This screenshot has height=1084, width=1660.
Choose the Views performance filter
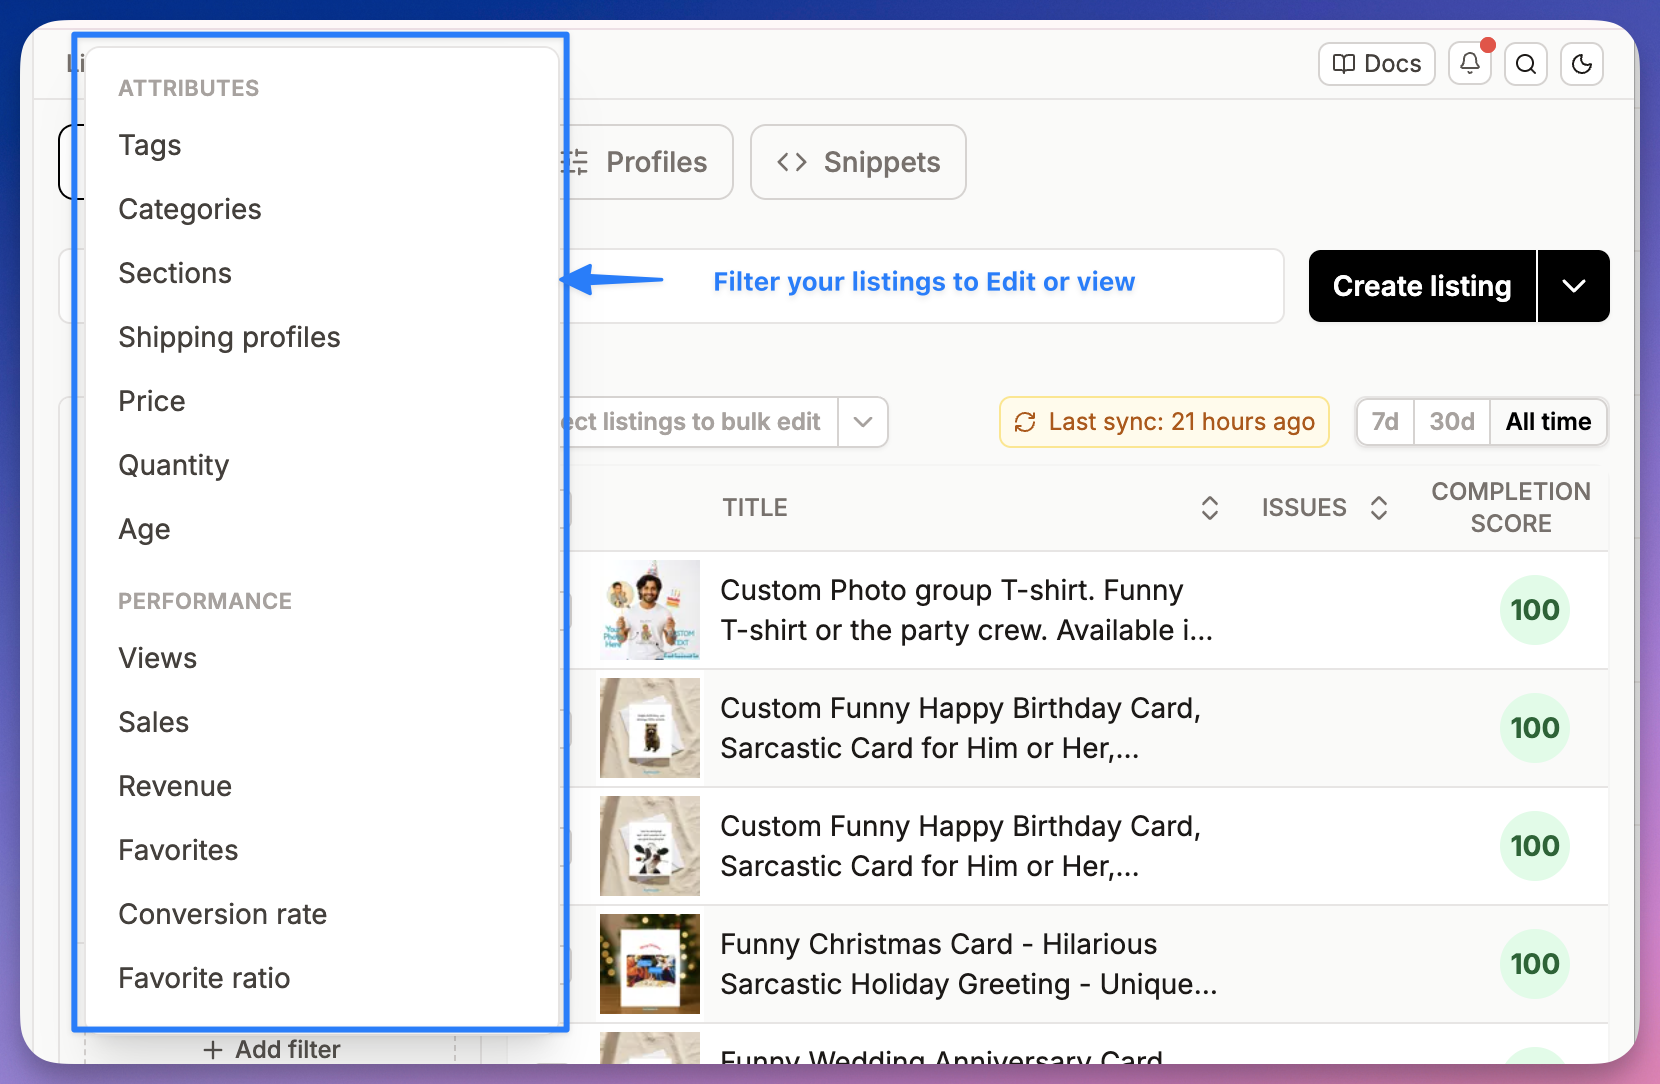158,658
